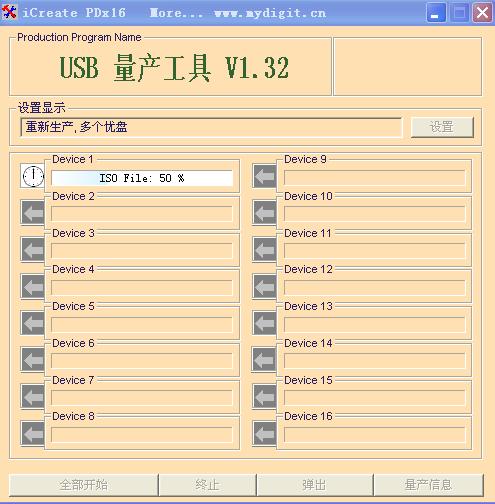Click the 设置显示 group label
This screenshot has height=504, width=495.
(x=42, y=108)
